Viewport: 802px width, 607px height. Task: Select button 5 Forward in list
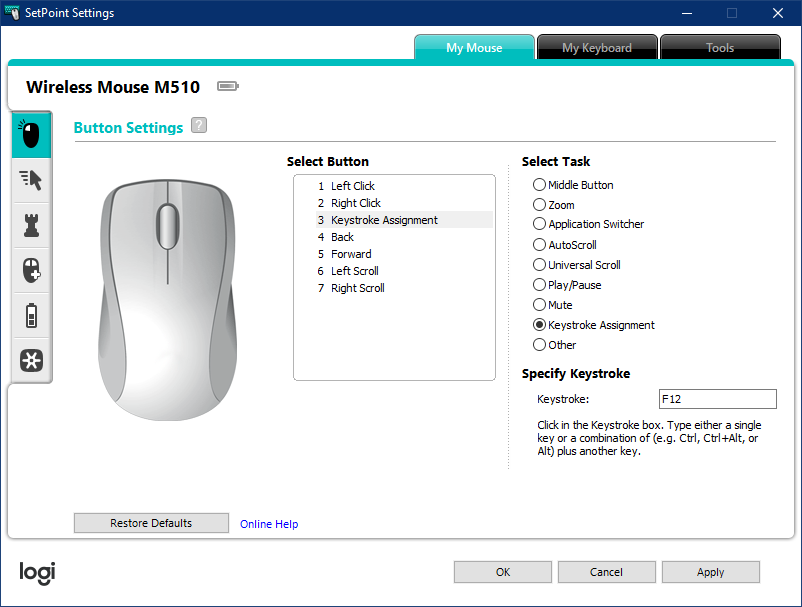(x=404, y=254)
